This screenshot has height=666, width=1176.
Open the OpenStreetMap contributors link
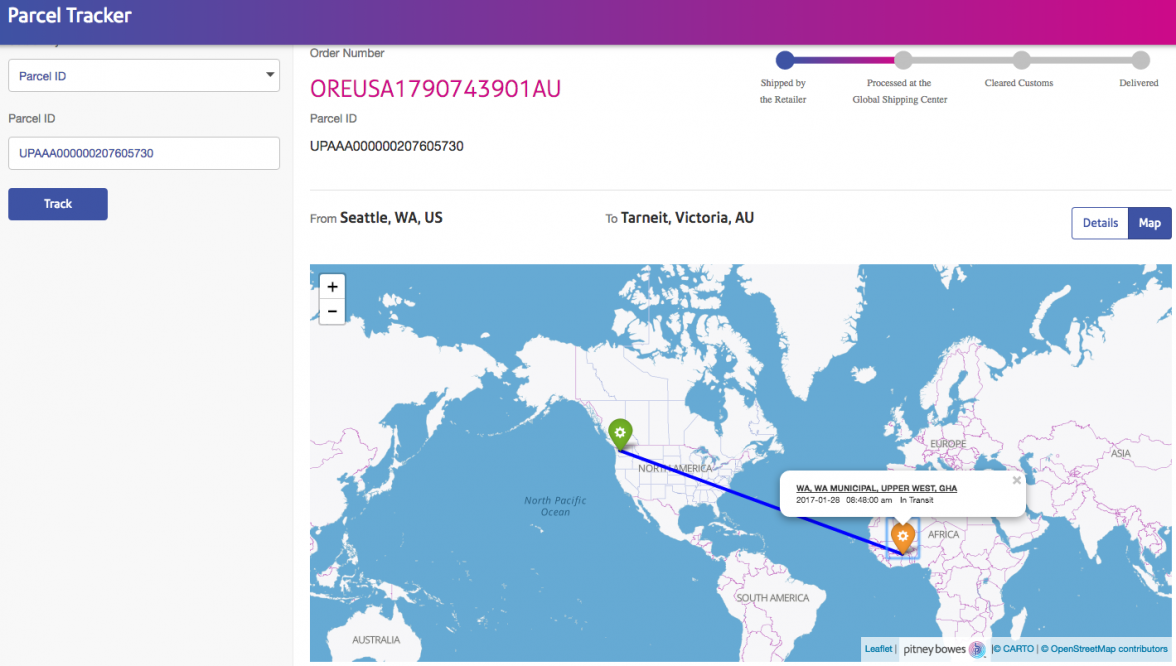[x=1108, y=649]
